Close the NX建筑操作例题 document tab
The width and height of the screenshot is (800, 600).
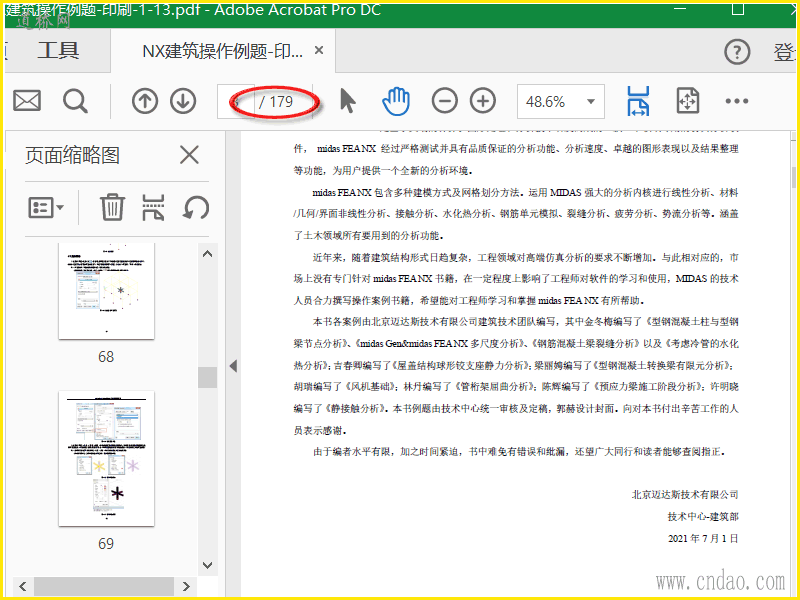pyautogui.click(x=319, y=51)
